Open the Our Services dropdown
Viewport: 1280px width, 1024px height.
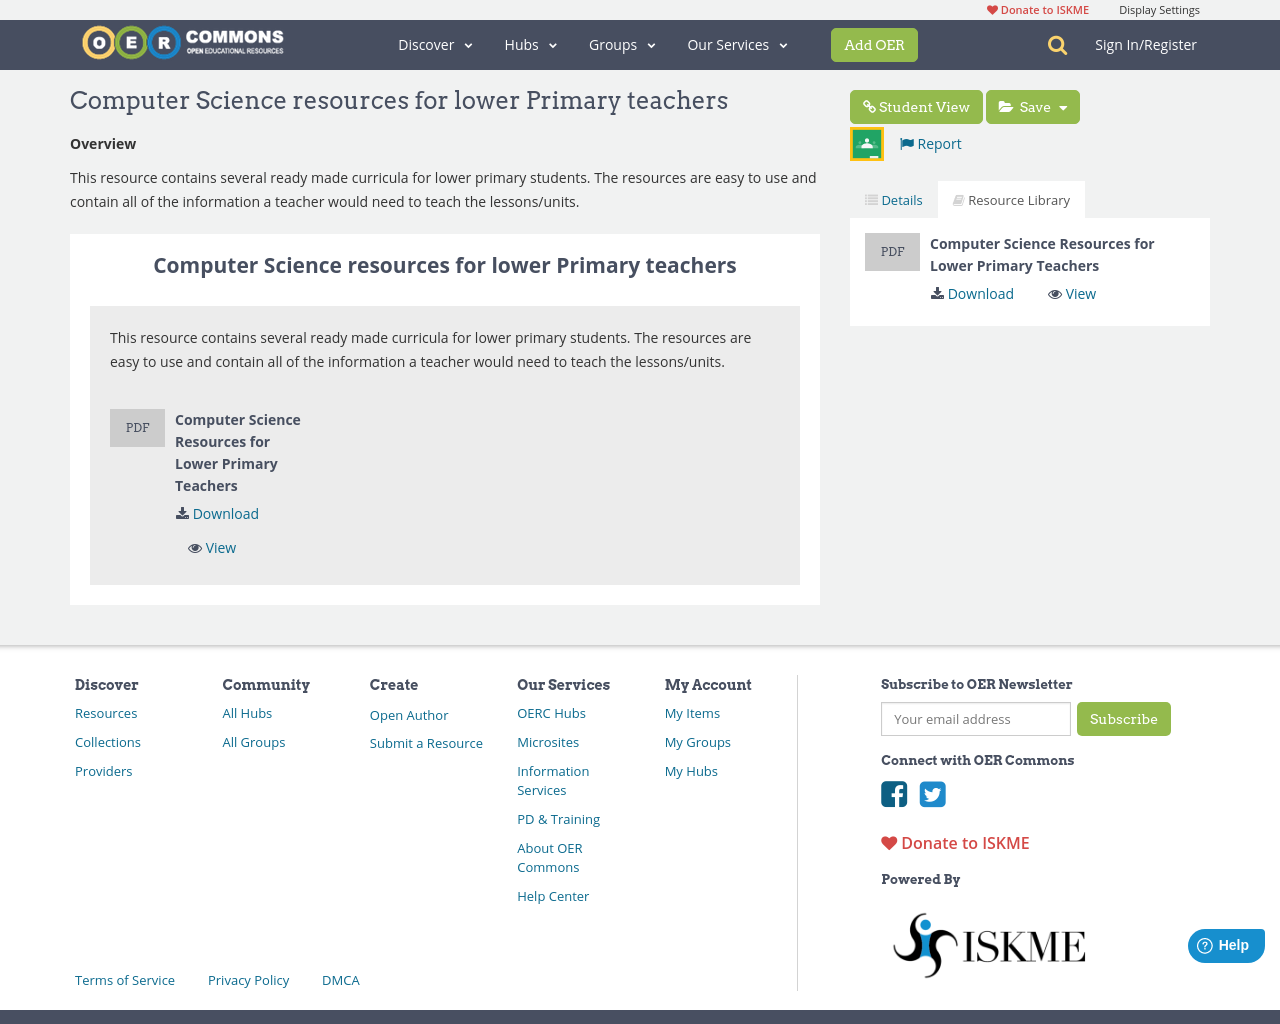[x=736, y=44]
